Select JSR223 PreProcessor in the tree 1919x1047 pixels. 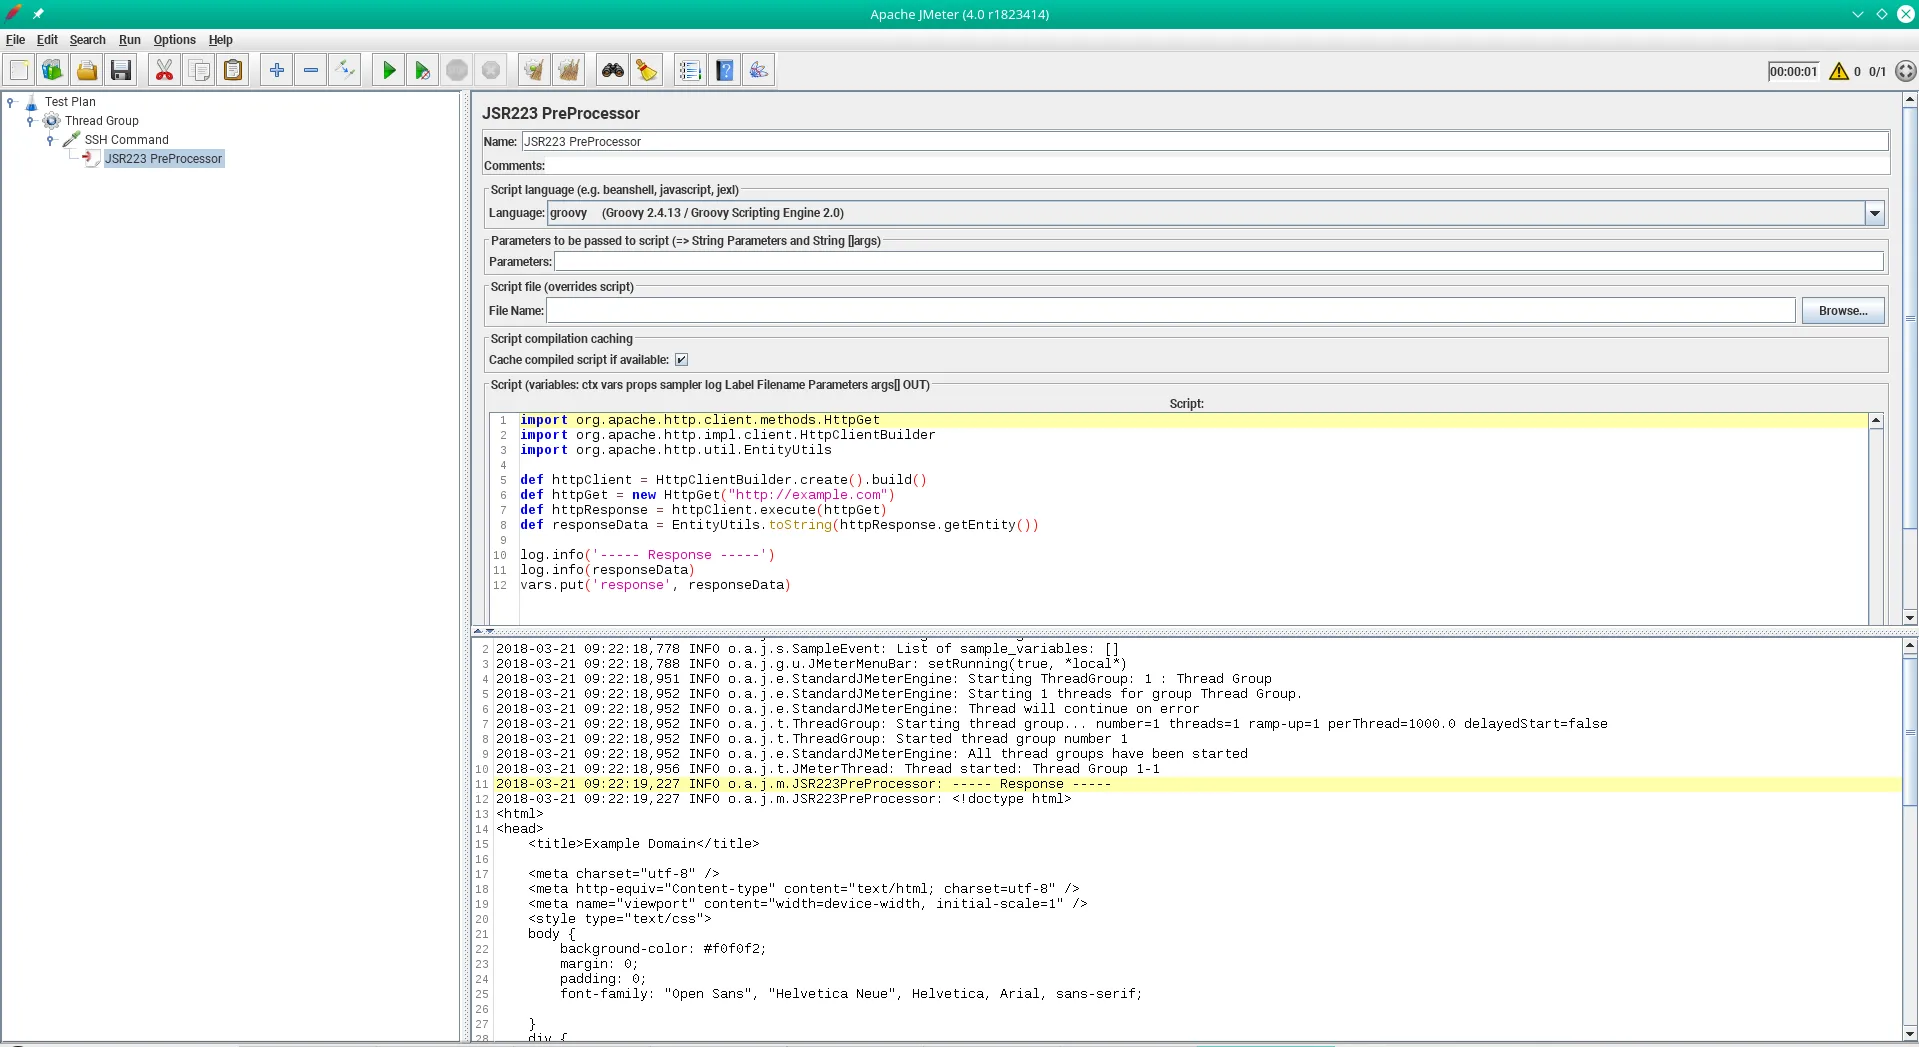[x=163, y=159]
